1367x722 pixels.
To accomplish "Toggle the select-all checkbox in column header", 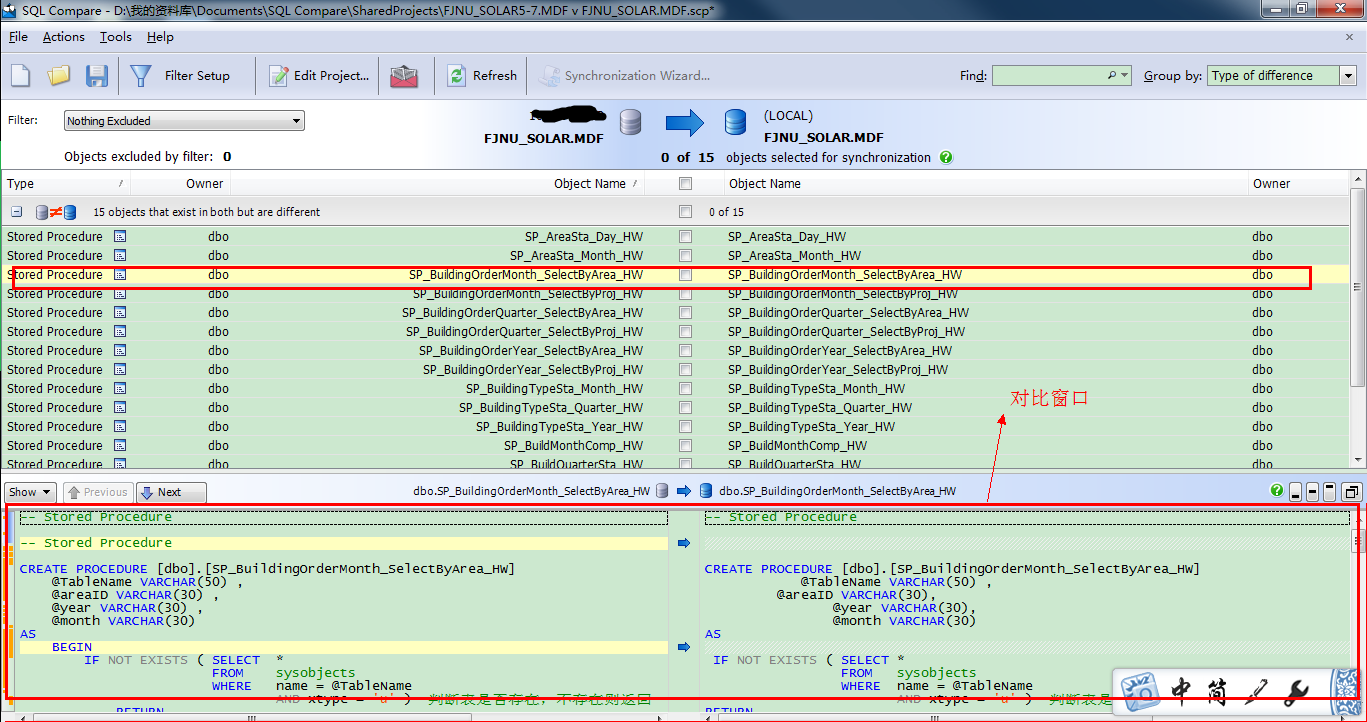I will pos(685,184).
